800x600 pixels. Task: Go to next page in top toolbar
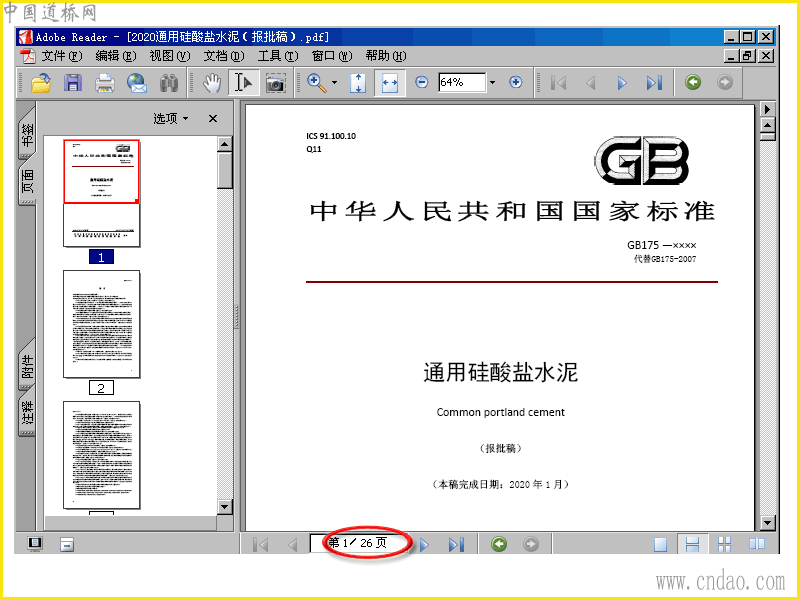622,83
